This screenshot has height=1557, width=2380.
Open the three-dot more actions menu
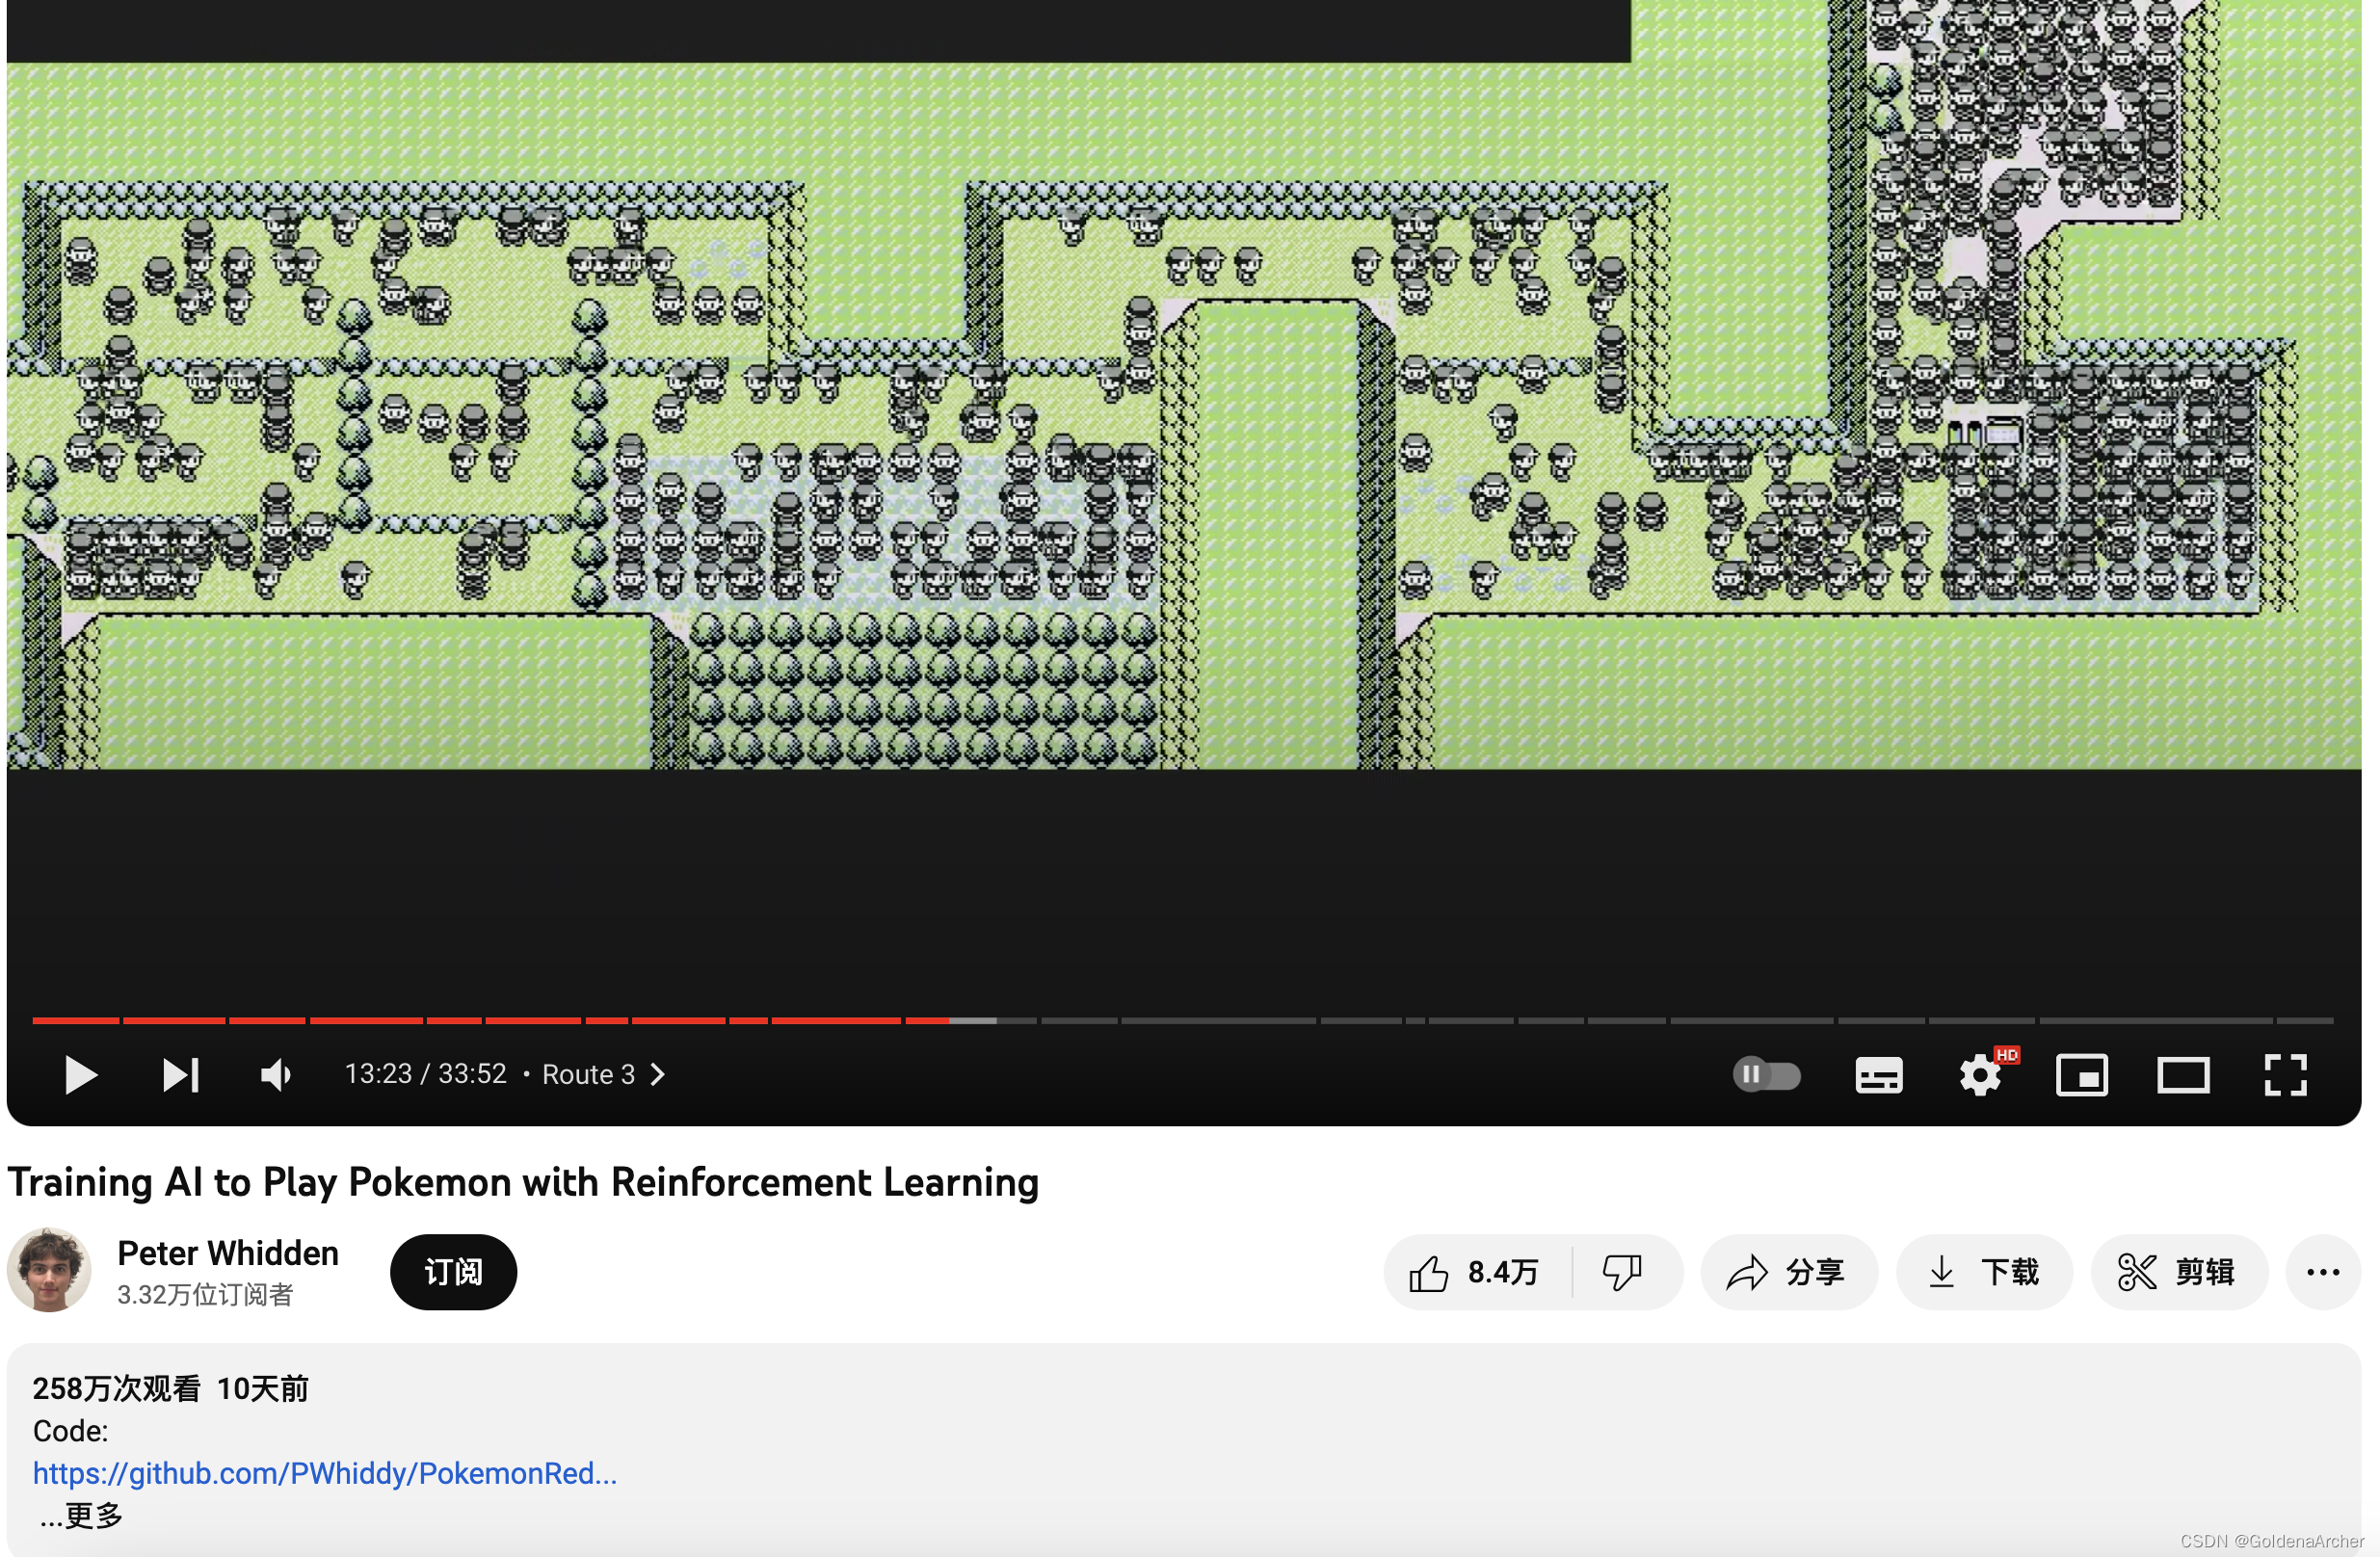pyautogui.click(x=2322, y=1272)
